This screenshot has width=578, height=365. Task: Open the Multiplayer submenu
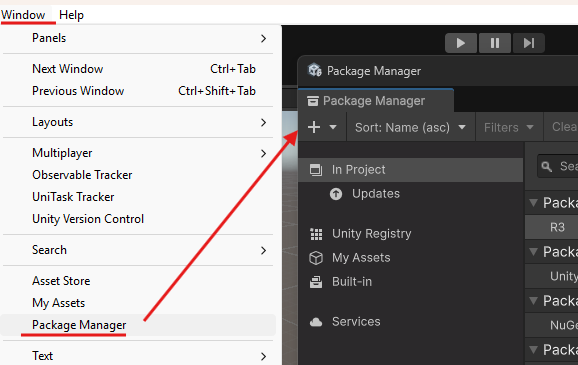[138, 153]
